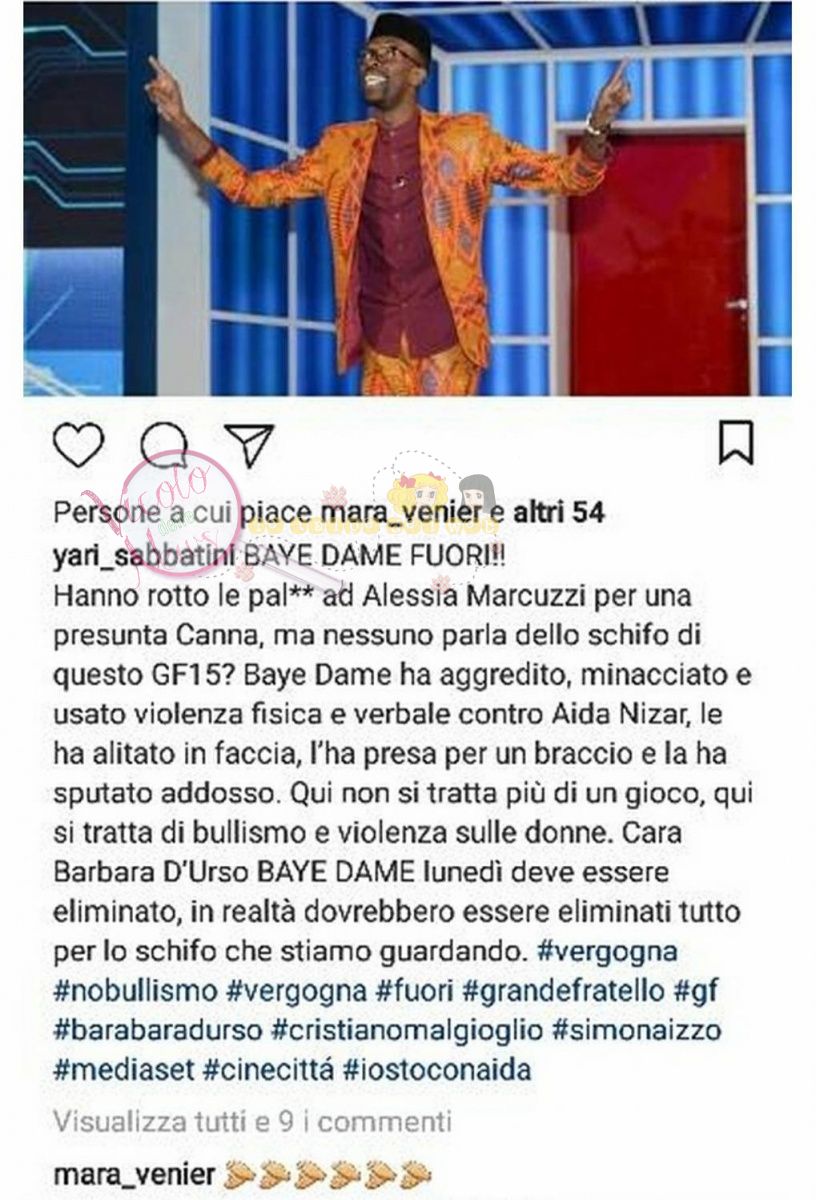Save post with the bookmark icon
Image resolution: width=816 pixels, height=1200 pixels.
click(x=737, y=443)
